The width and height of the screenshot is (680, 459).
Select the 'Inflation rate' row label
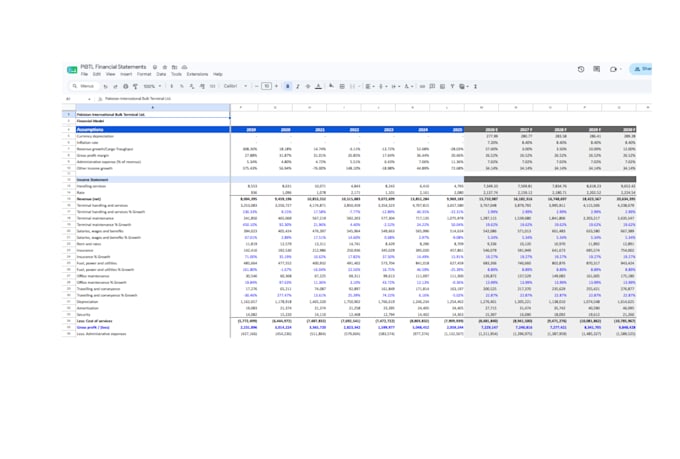(88, 142)
